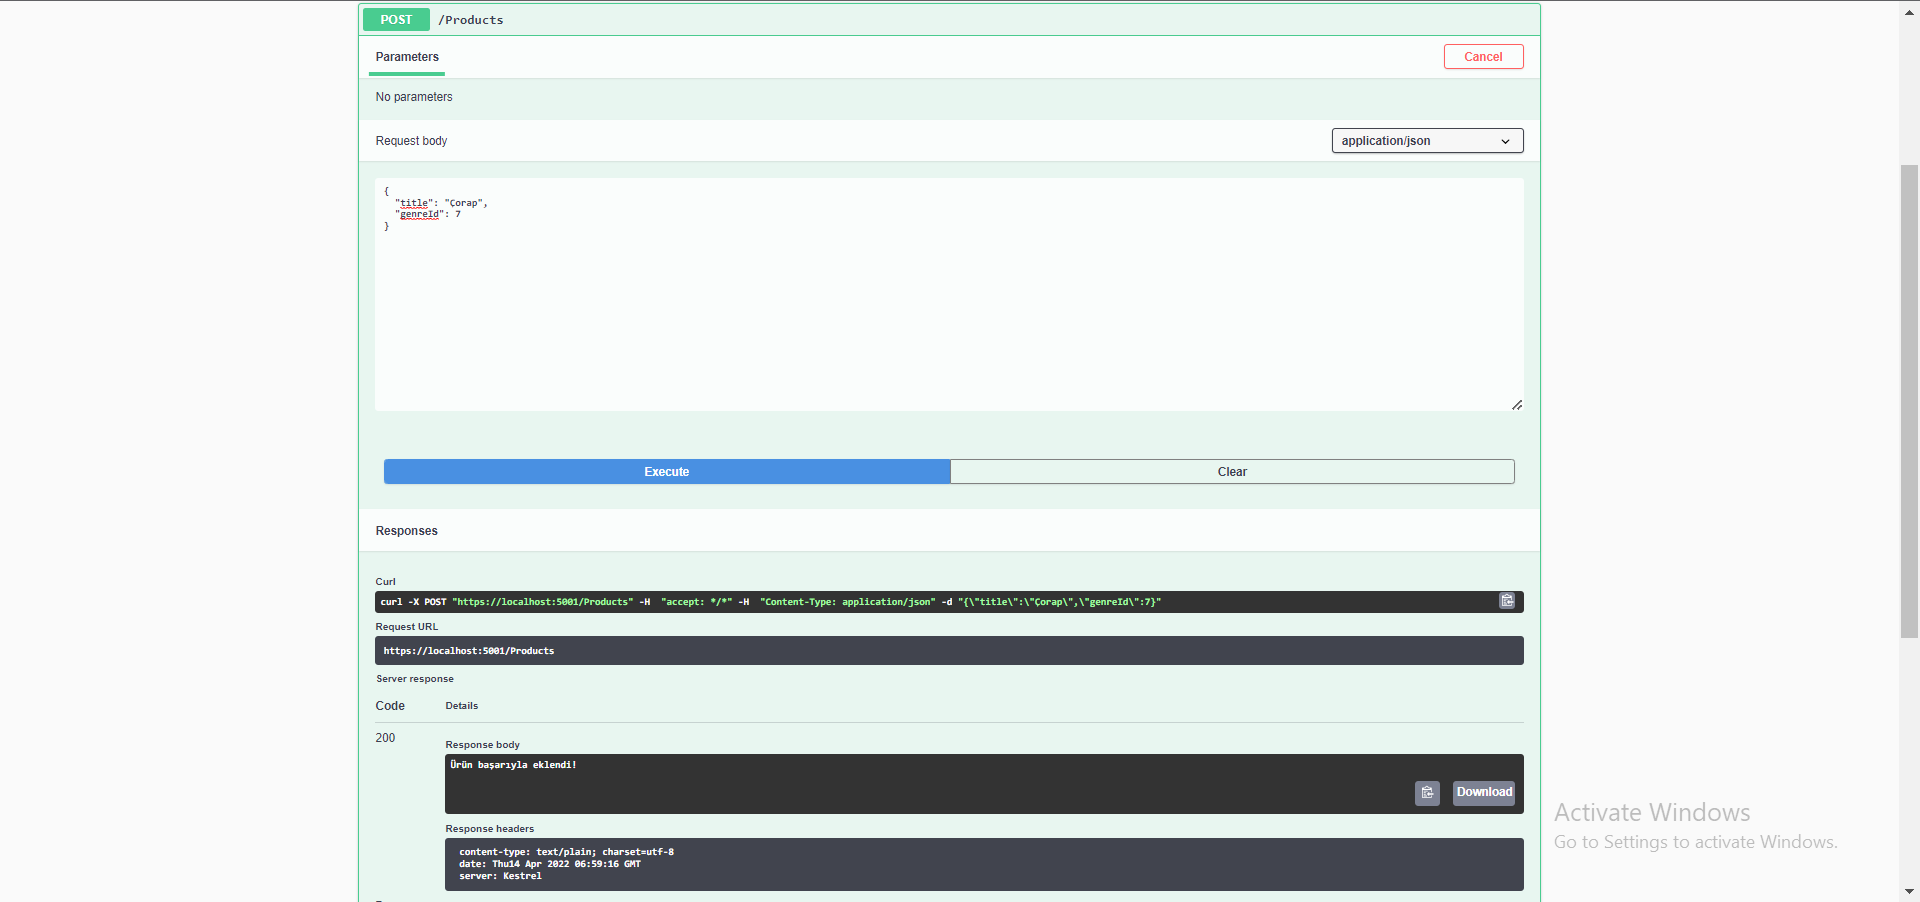
Task: Click the "Server response" label
Action: pos(415,679)
